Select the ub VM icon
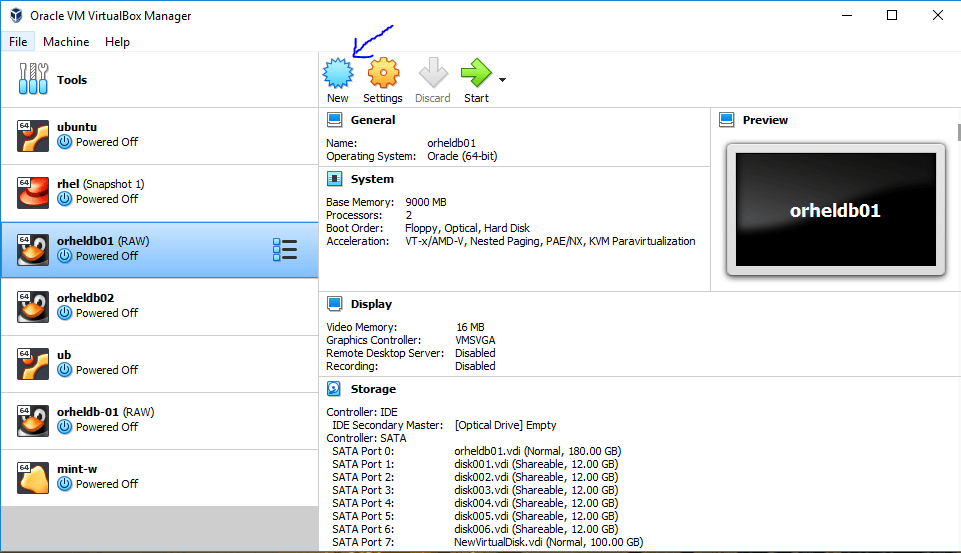The height and width of the screenshot is (553, 961). 32,364
